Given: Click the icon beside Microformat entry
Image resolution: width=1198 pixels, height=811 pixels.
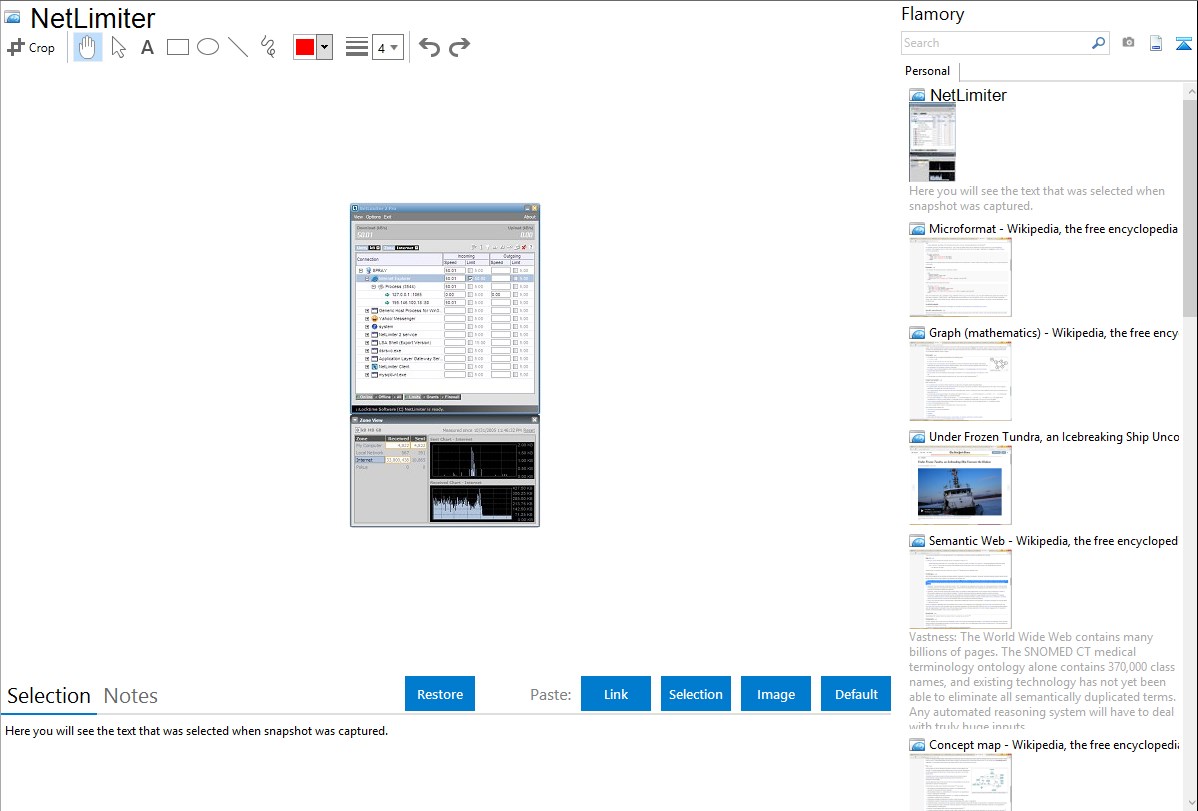Looking at the screenshot, I should tap(917, 229).
